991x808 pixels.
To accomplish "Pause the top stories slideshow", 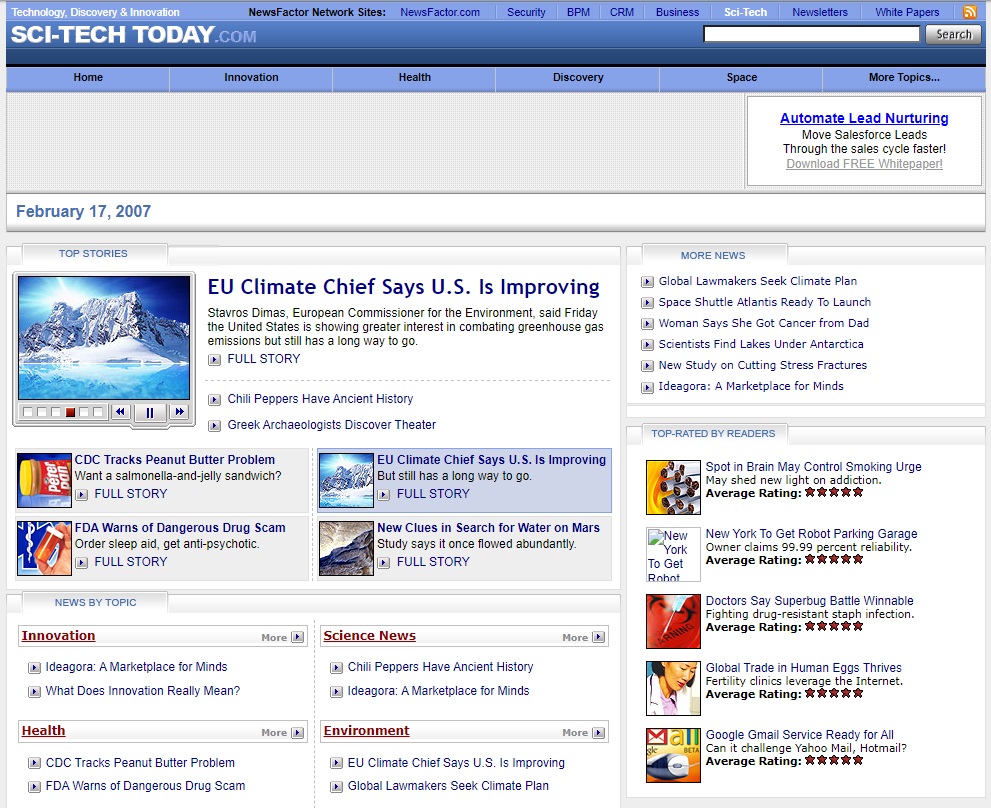I will click(150, 412).
